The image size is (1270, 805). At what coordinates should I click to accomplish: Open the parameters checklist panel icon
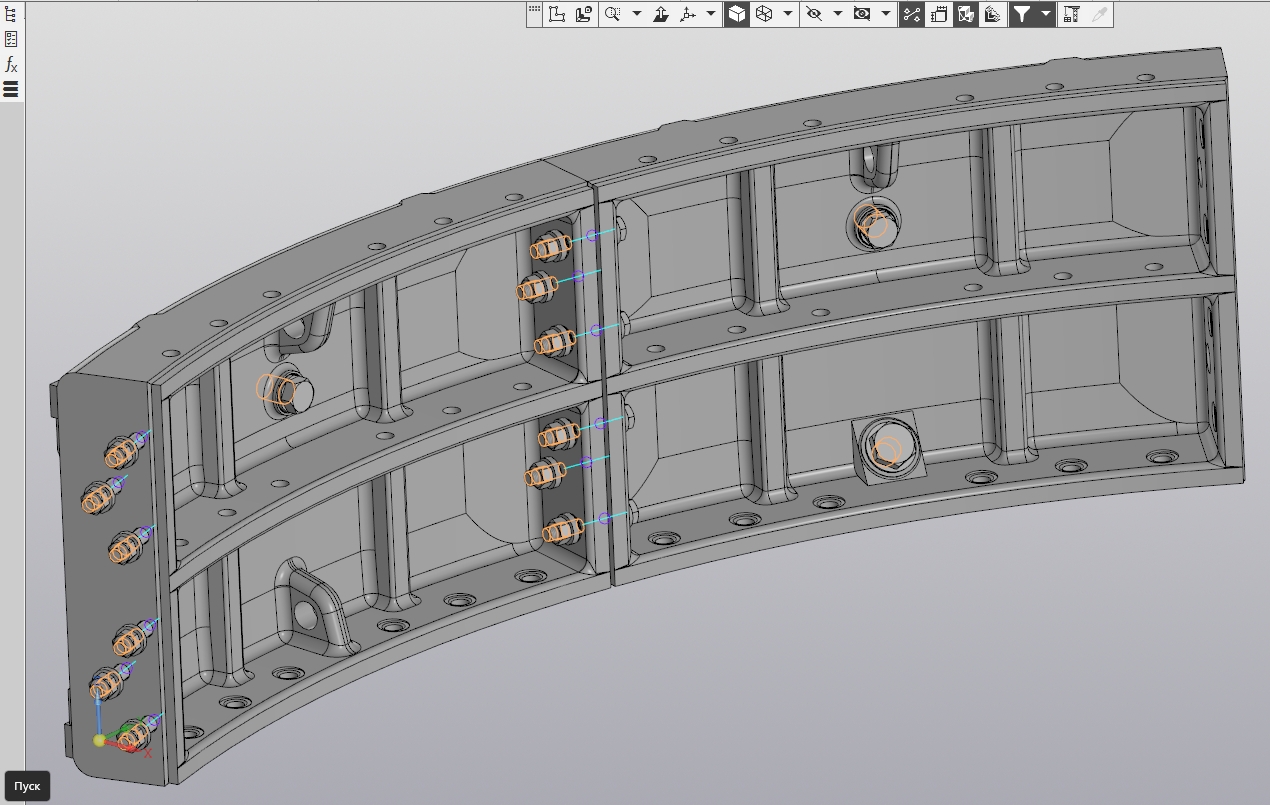click(11, 39)
